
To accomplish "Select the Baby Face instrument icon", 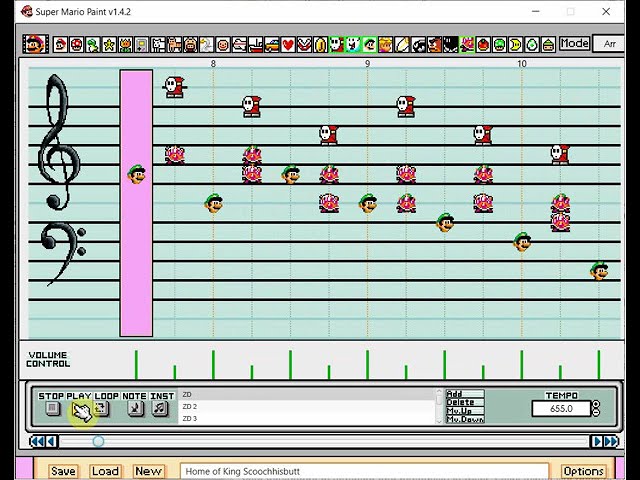I will 223,44.
